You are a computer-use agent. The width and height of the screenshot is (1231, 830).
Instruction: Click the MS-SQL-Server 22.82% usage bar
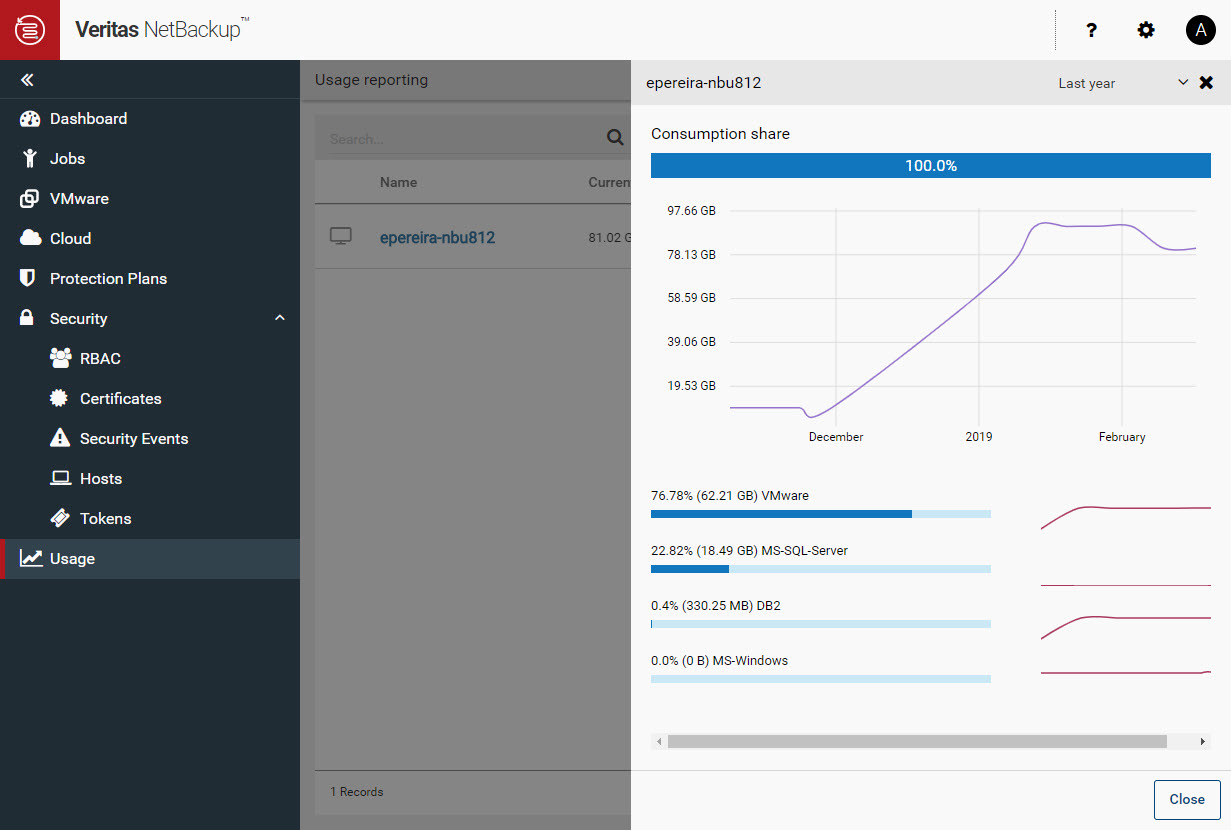(x=821, y=569)
